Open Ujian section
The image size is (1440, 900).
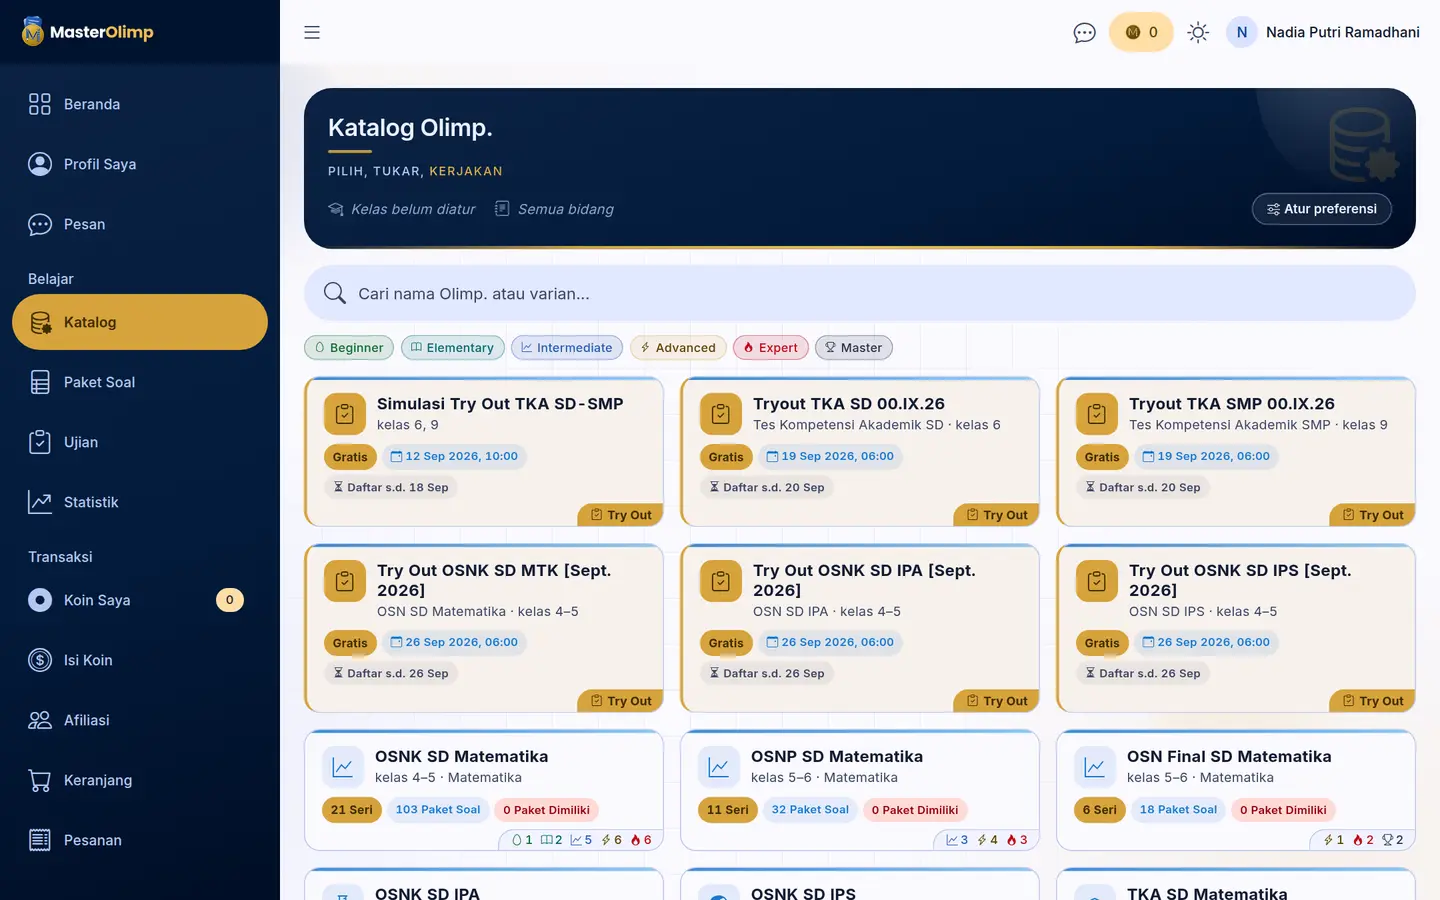pos(140,442)
